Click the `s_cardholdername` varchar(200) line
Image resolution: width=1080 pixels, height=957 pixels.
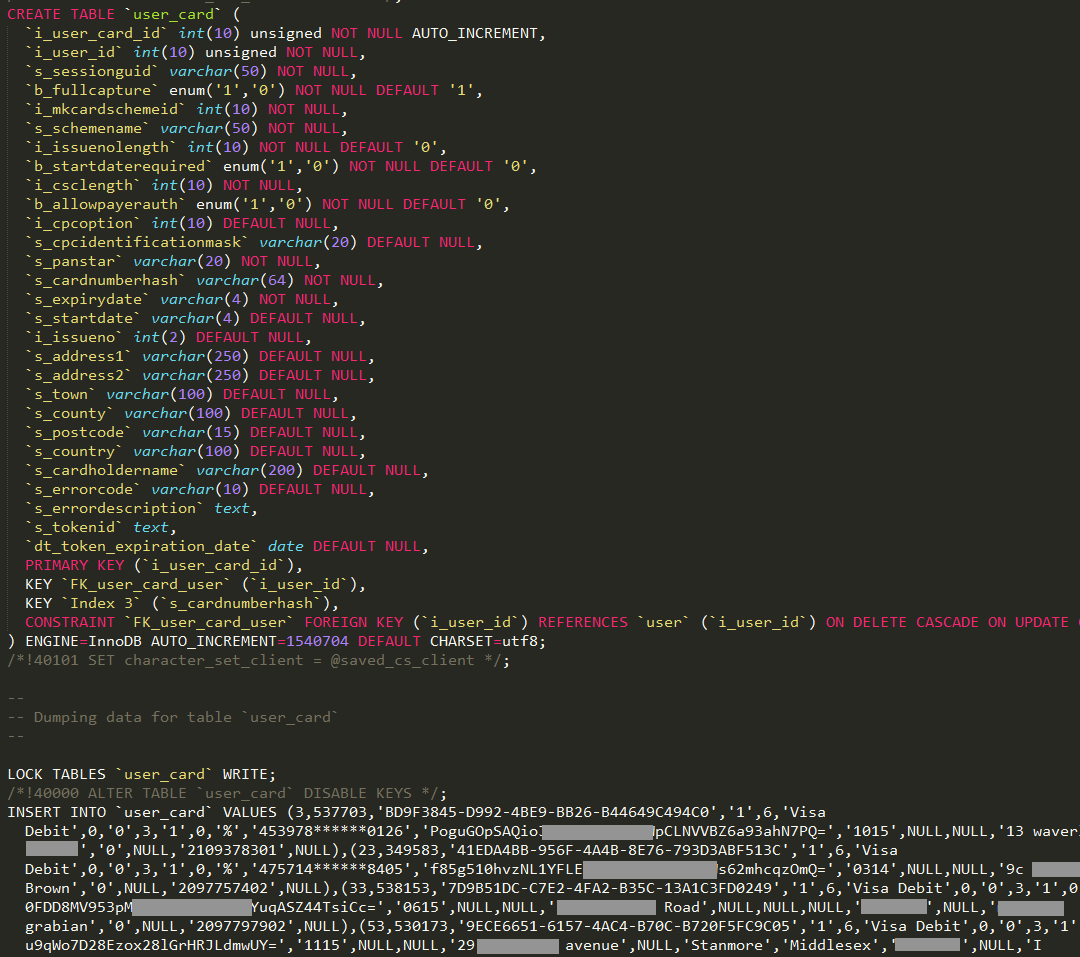(x=227, y=470)
